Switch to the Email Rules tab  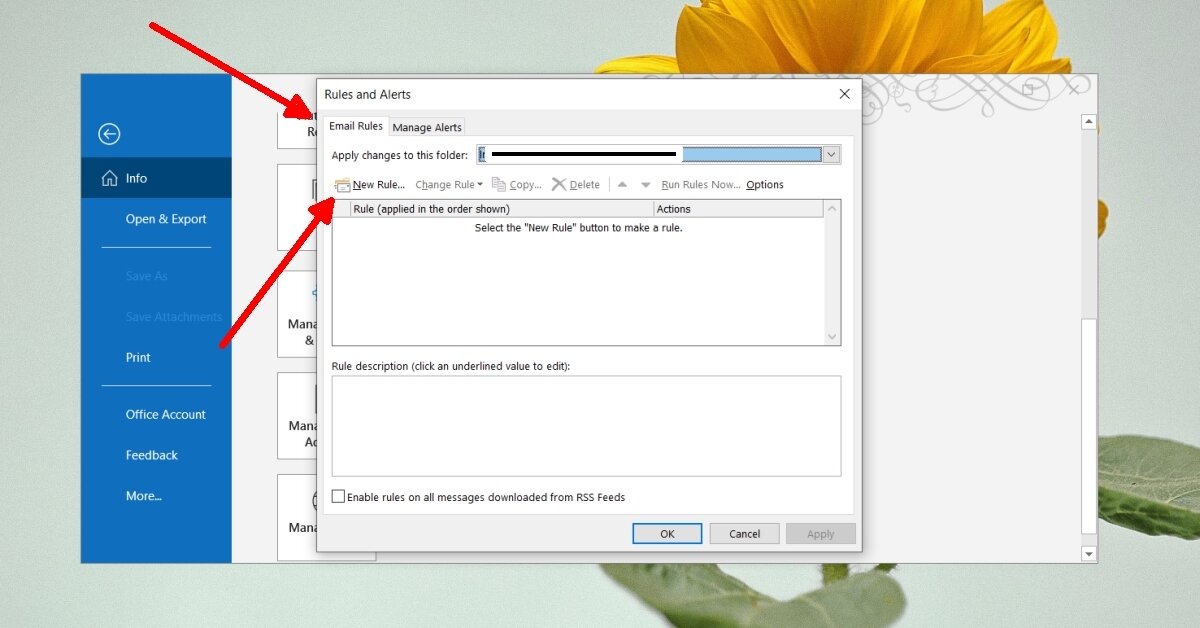(355, 126)
